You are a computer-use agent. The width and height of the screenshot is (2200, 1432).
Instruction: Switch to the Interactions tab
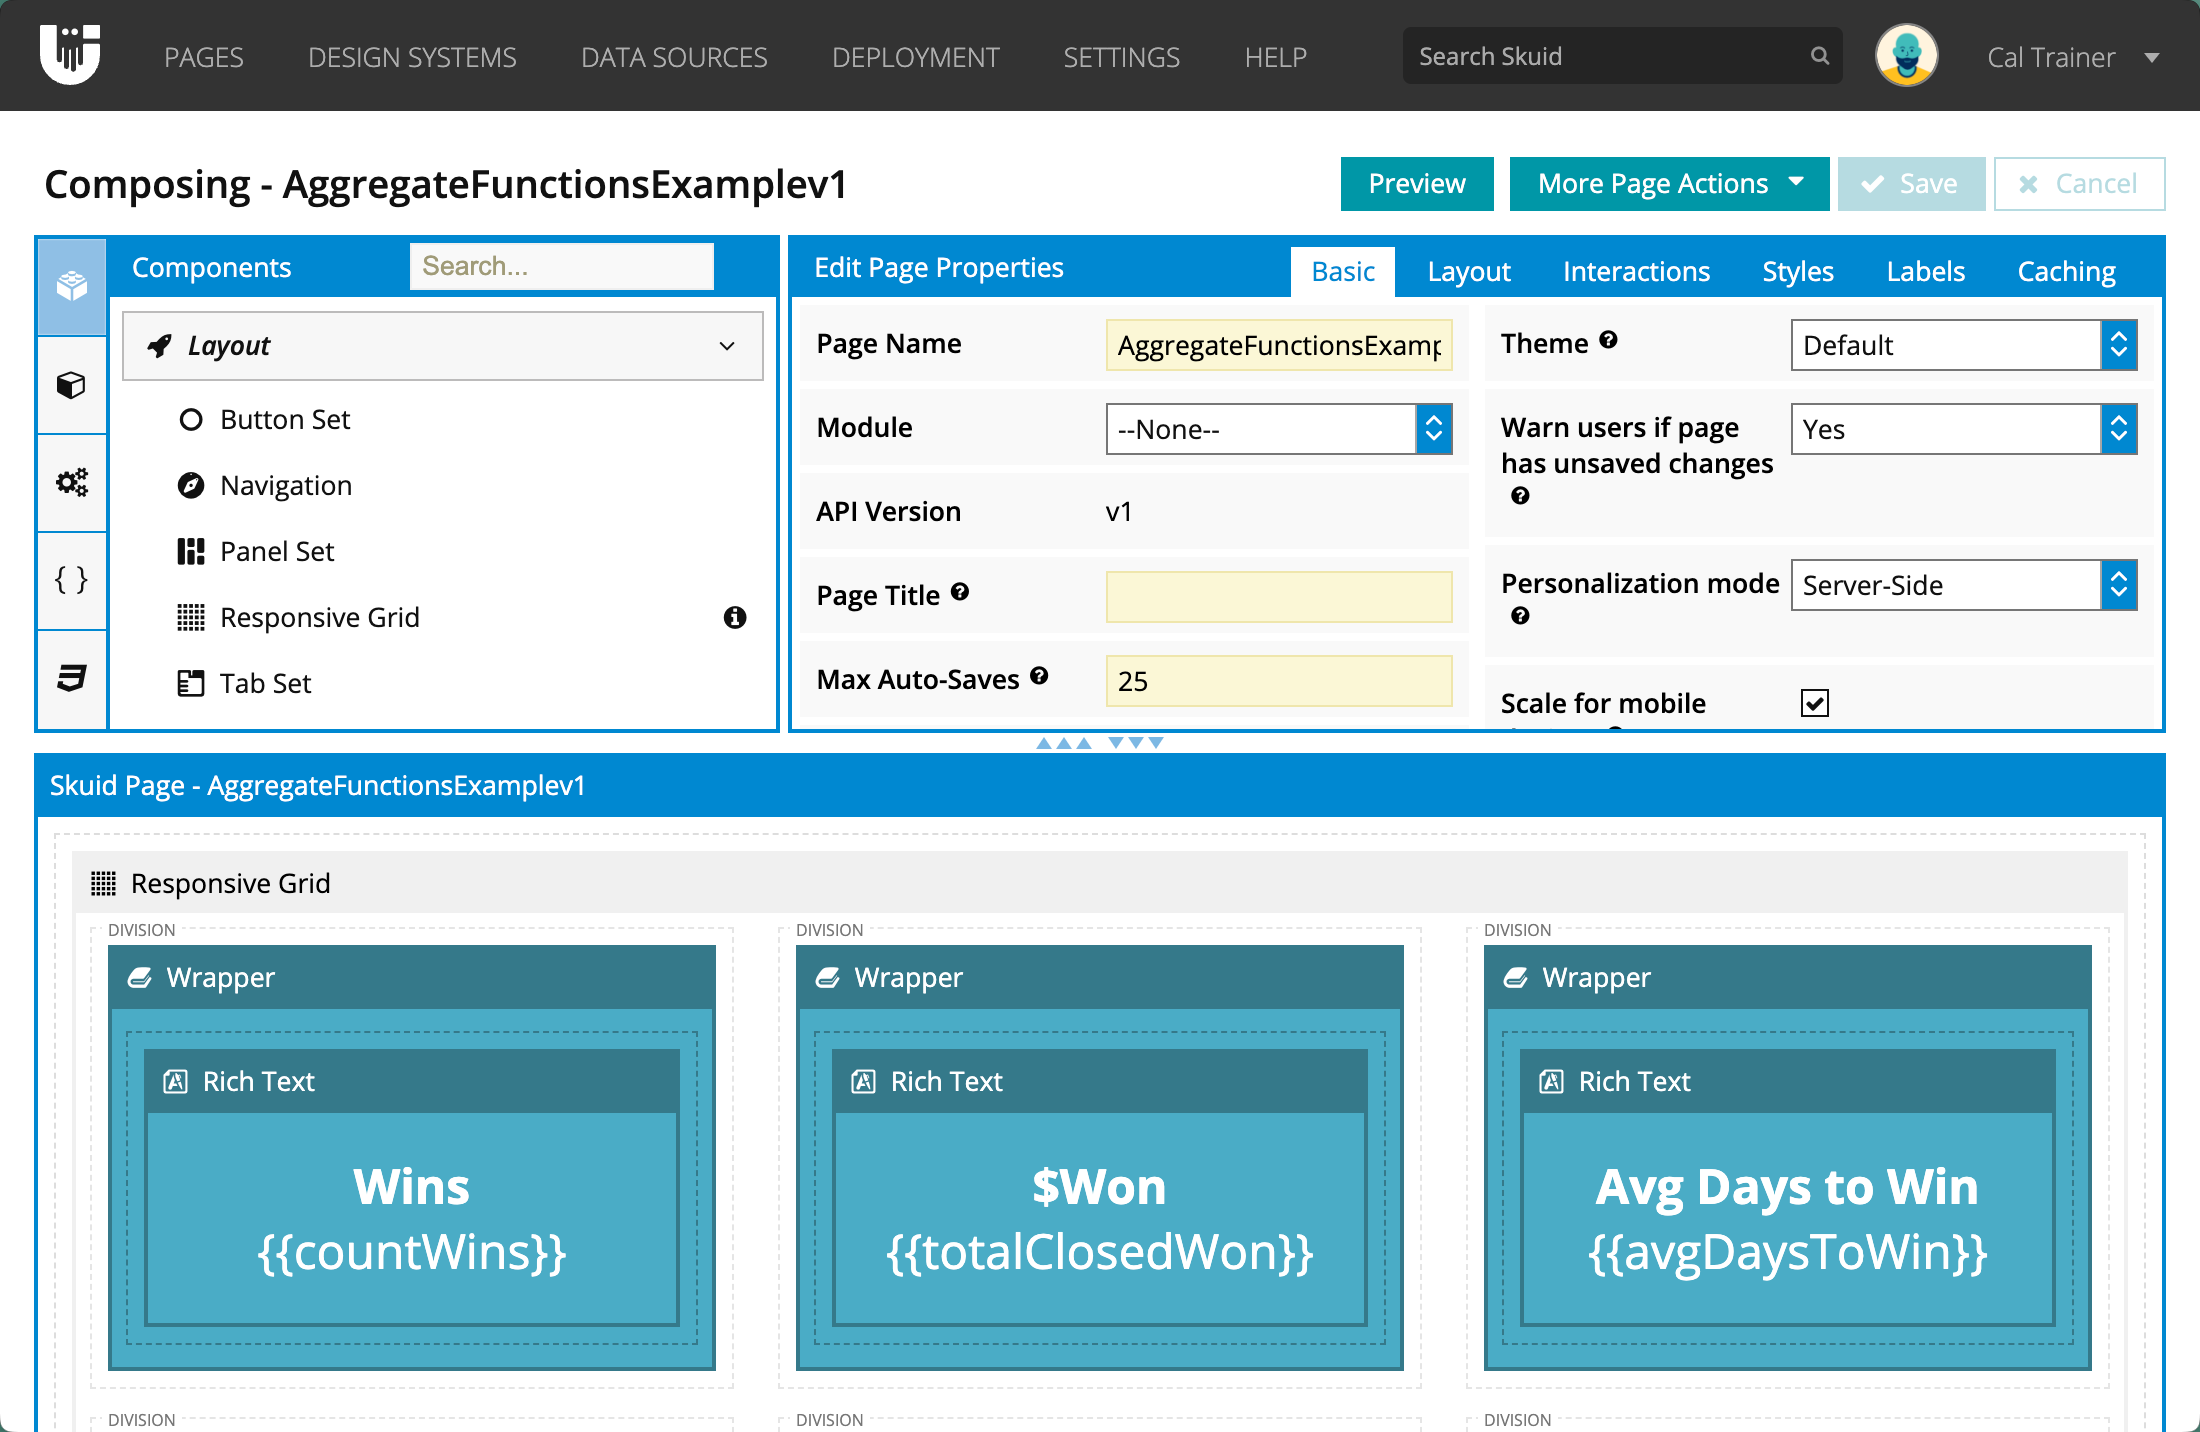coord(1636,272)
